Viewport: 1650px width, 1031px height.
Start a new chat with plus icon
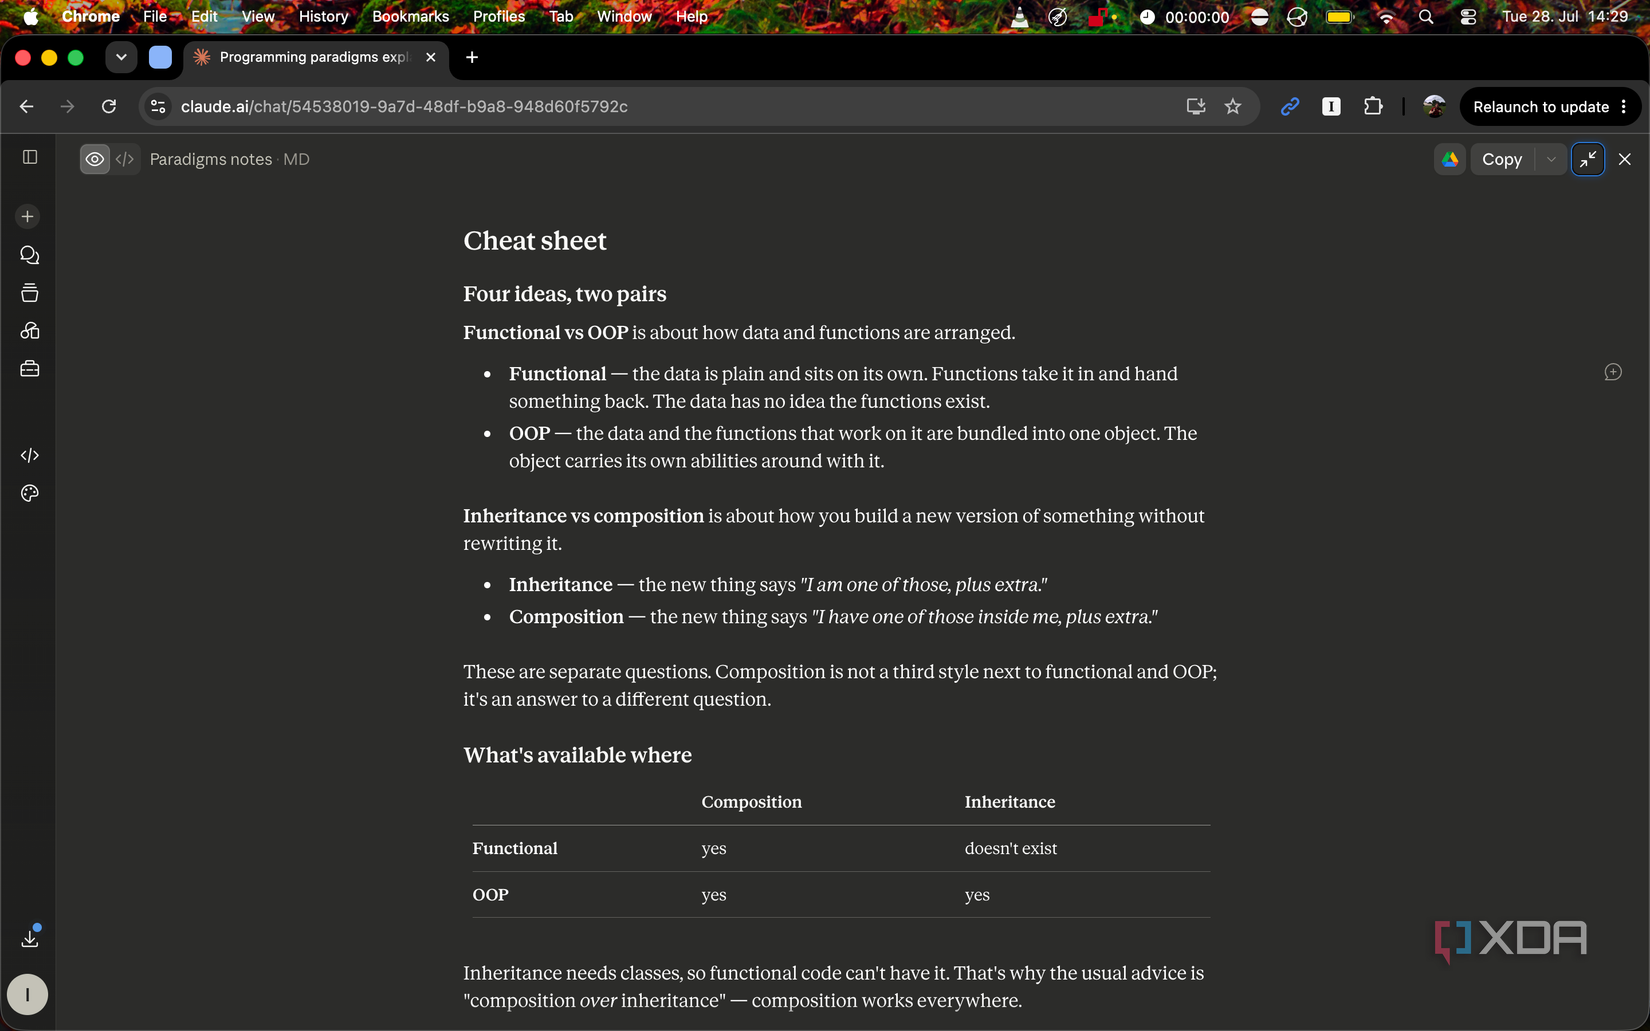click(28, 217)
